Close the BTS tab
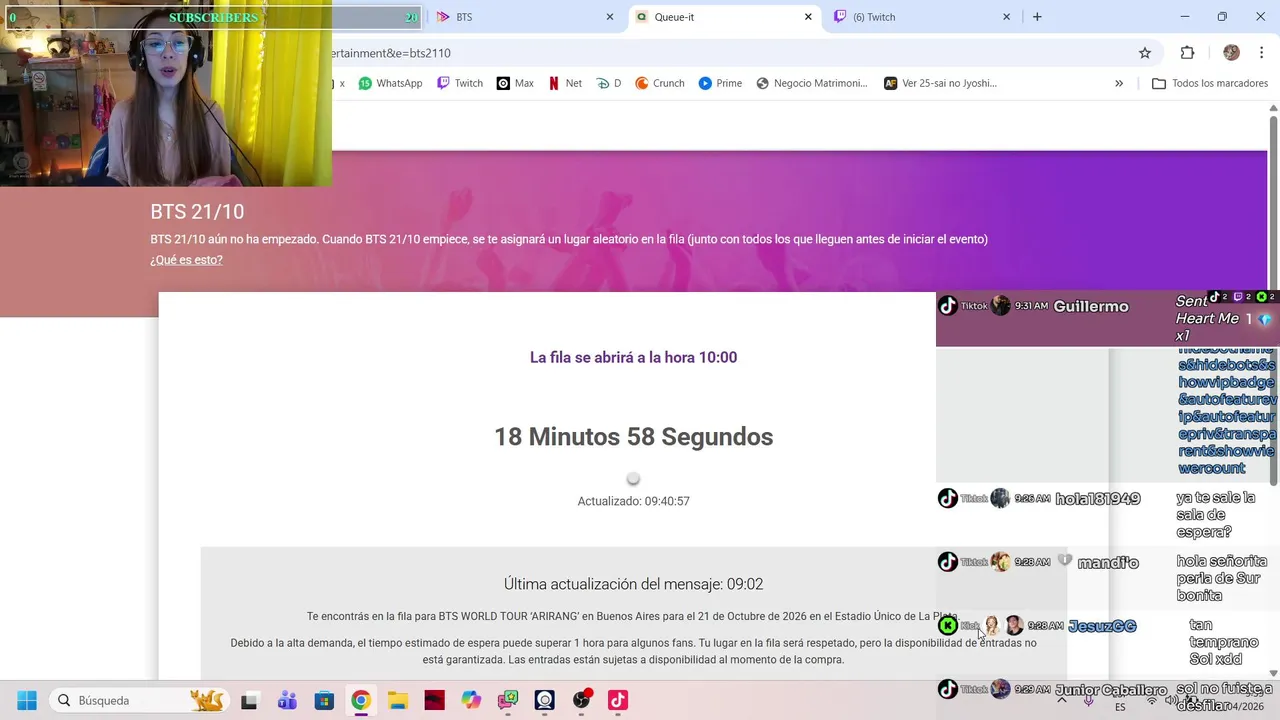This screenshot has width=1280, height=720. click(610, 17)
